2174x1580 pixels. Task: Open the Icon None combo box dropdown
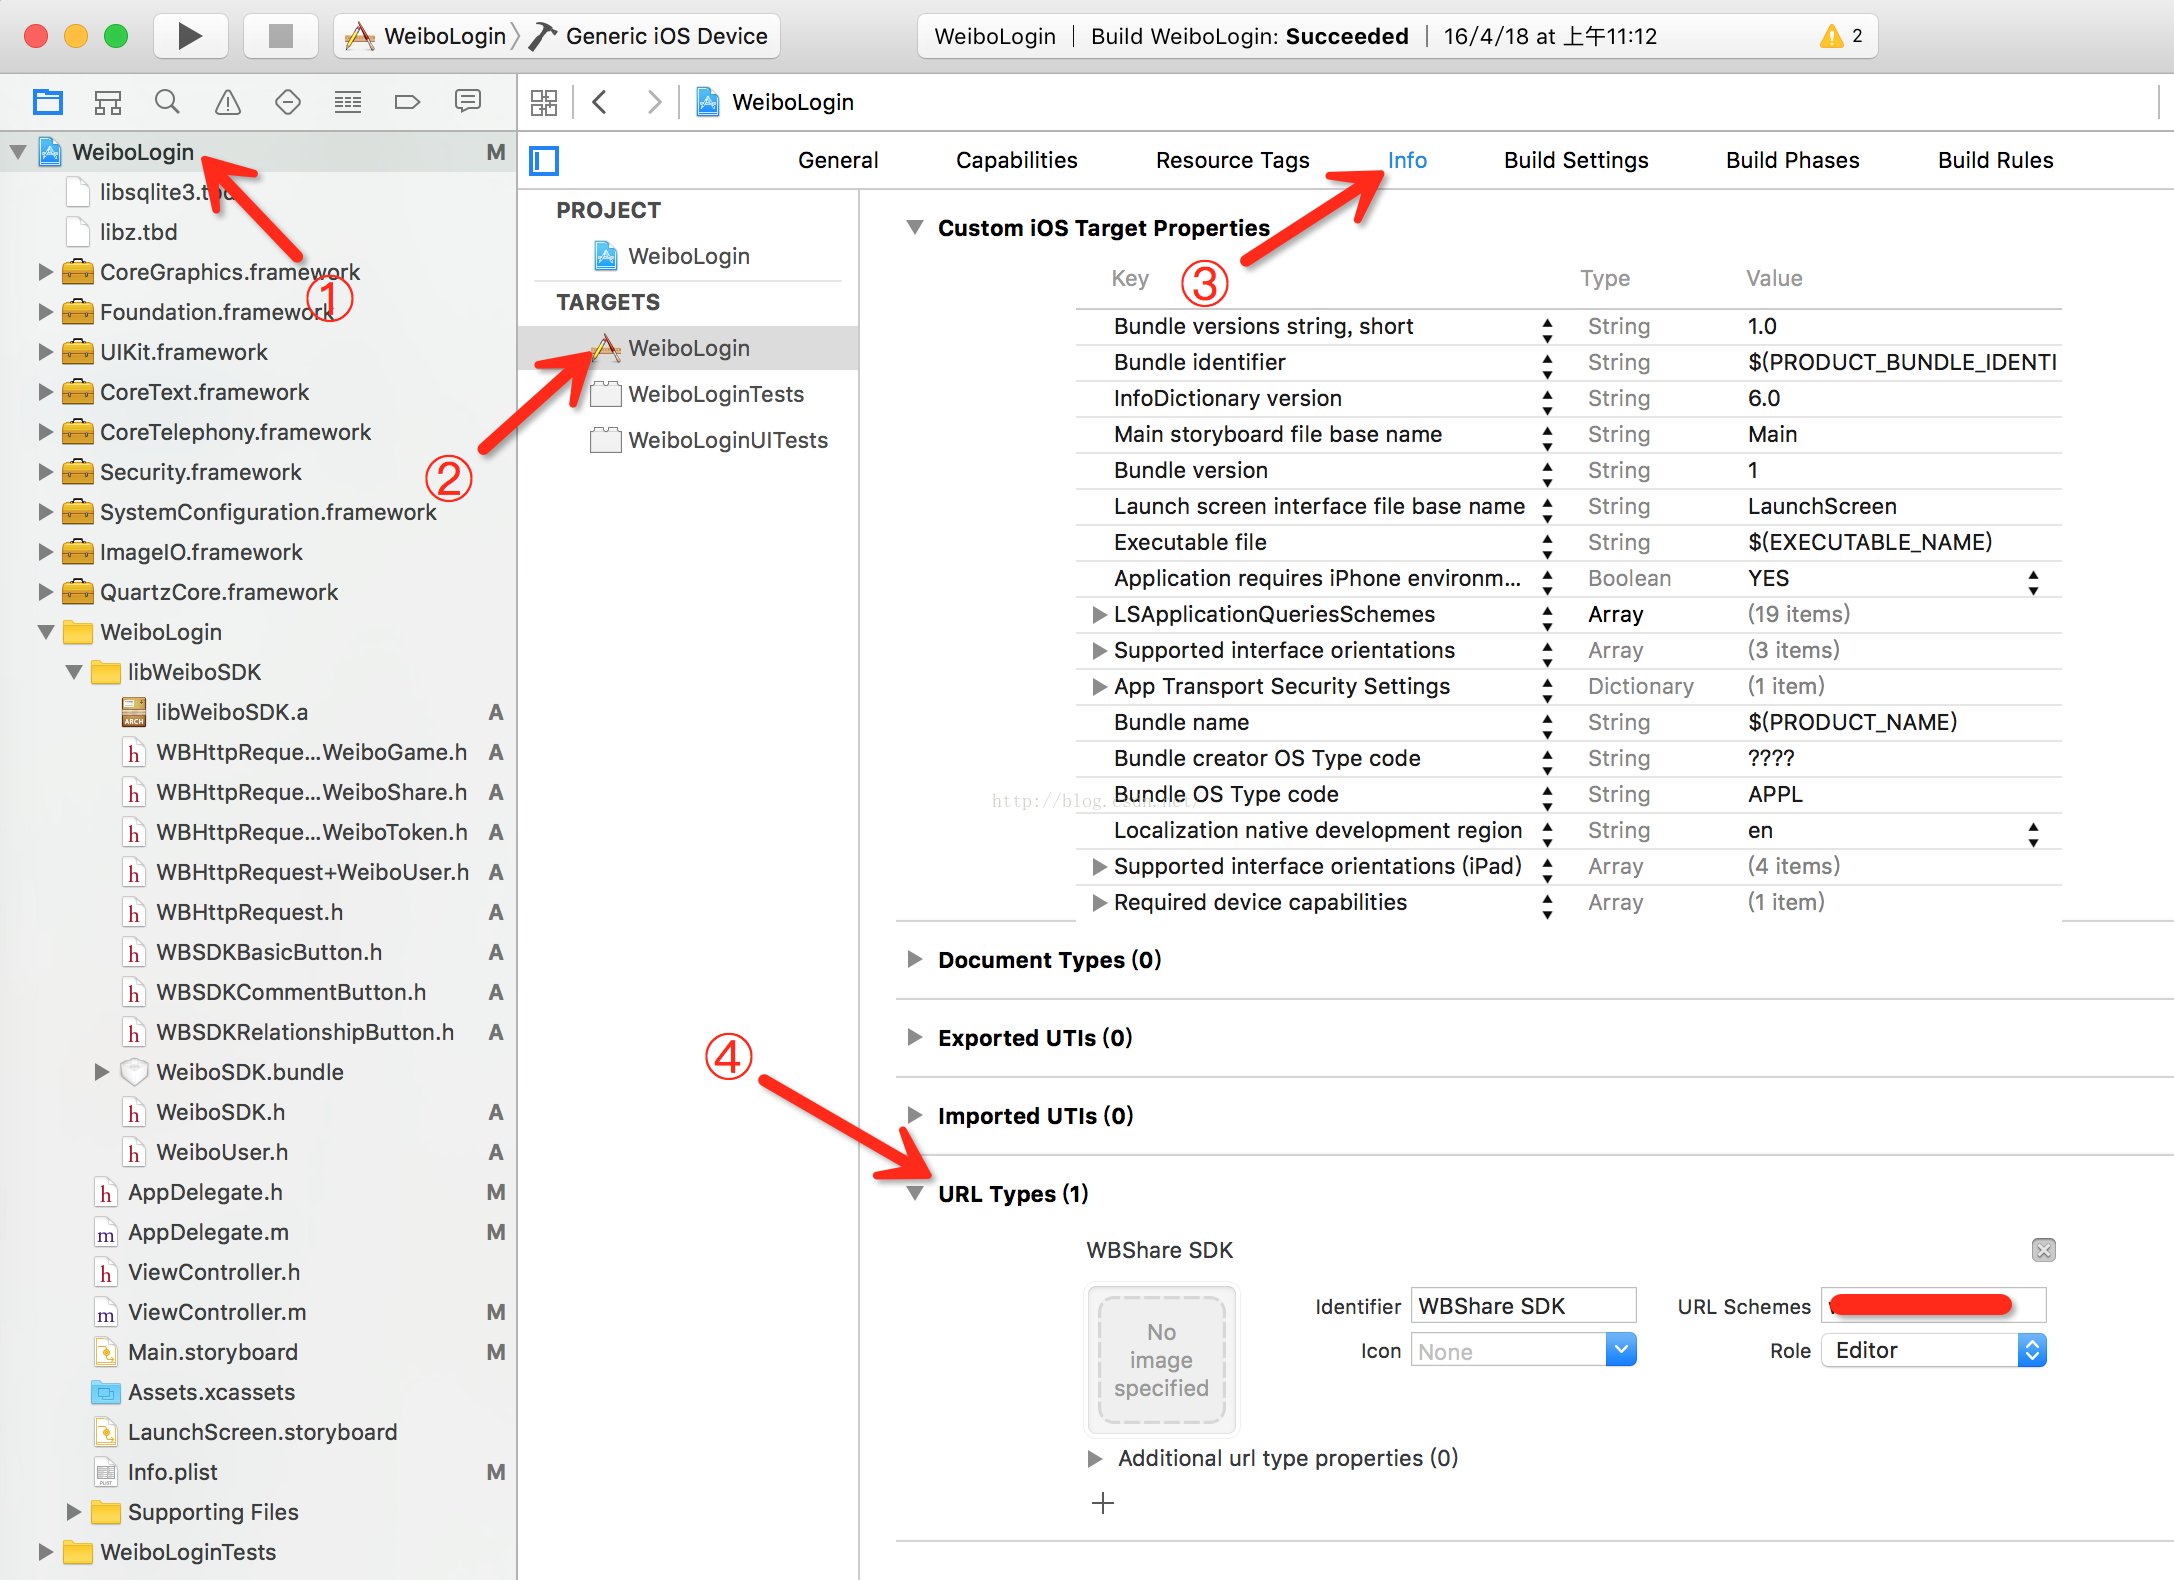click(x=1621, y=1351)
